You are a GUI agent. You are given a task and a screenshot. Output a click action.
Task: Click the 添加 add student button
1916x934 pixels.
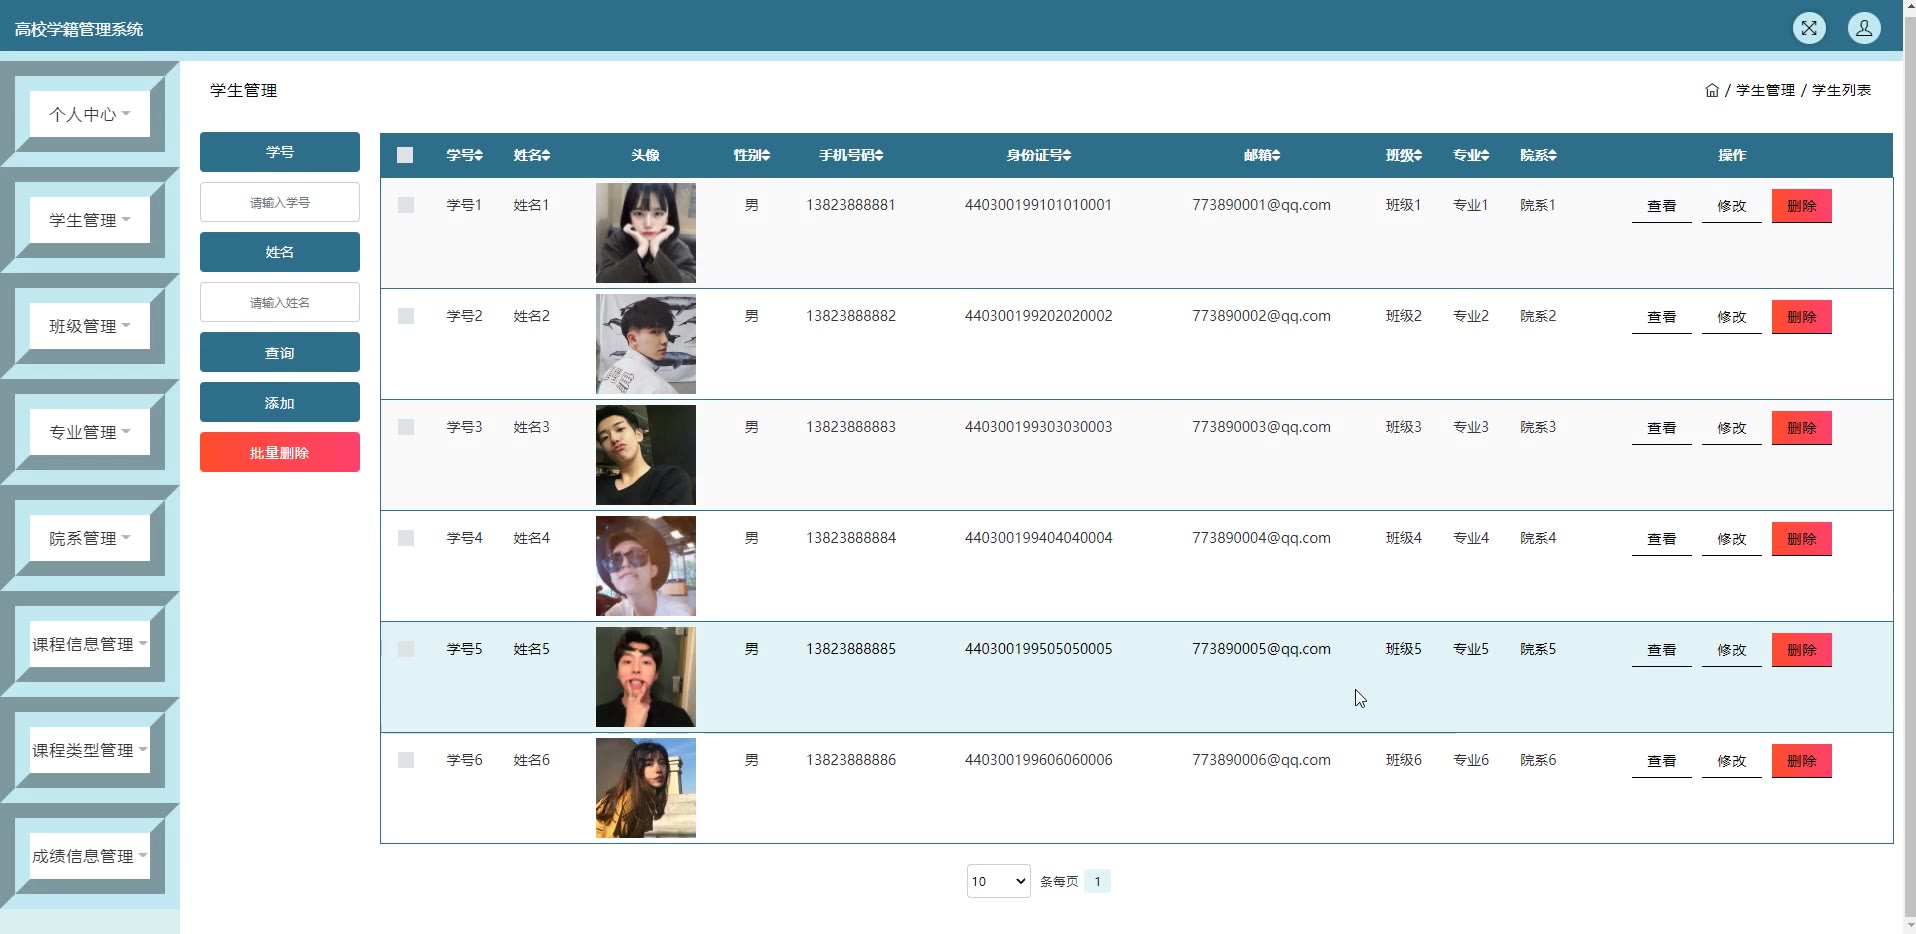(x=280, y=402)
